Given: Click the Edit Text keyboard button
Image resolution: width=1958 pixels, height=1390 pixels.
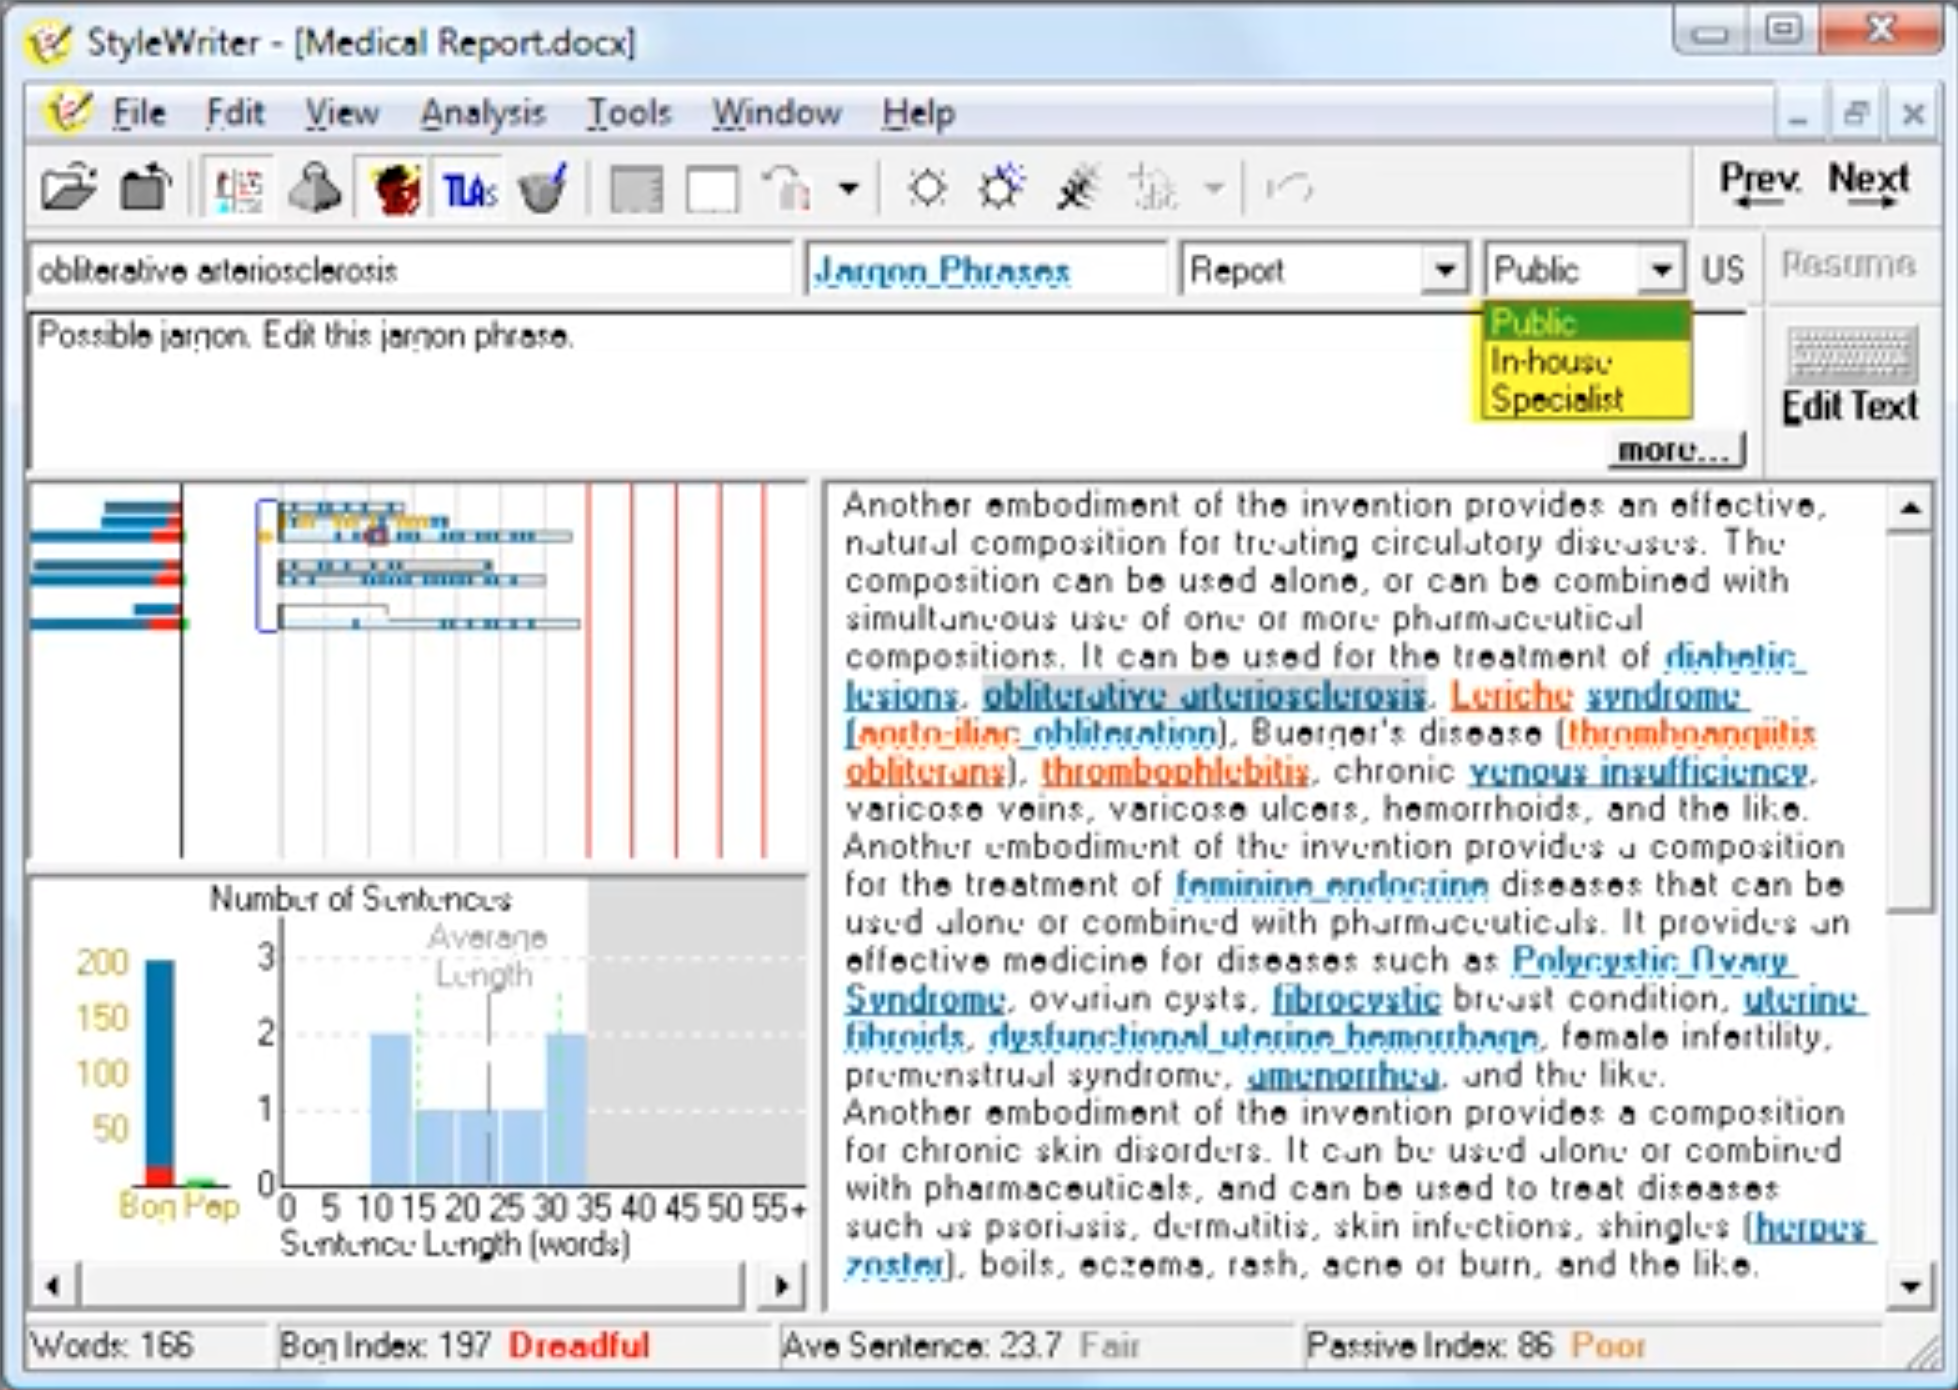Looking at the screenshot, I should point(1850,375).
